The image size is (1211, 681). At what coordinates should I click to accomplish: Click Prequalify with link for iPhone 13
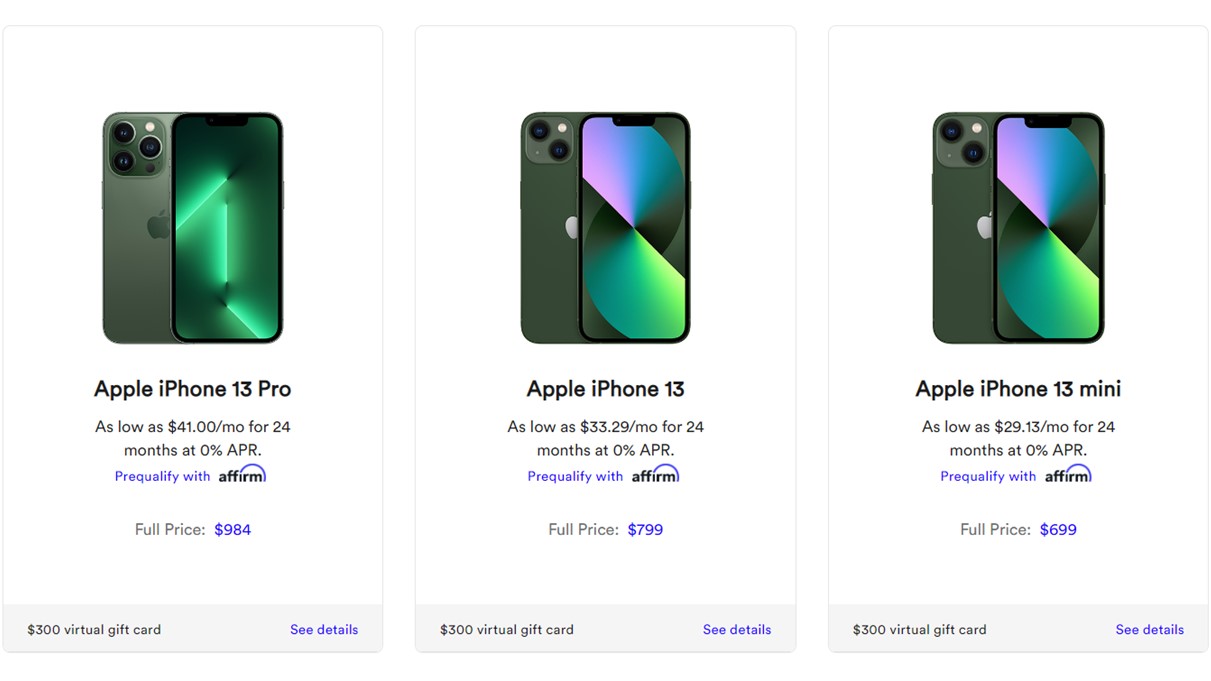[x=575, y=477]
